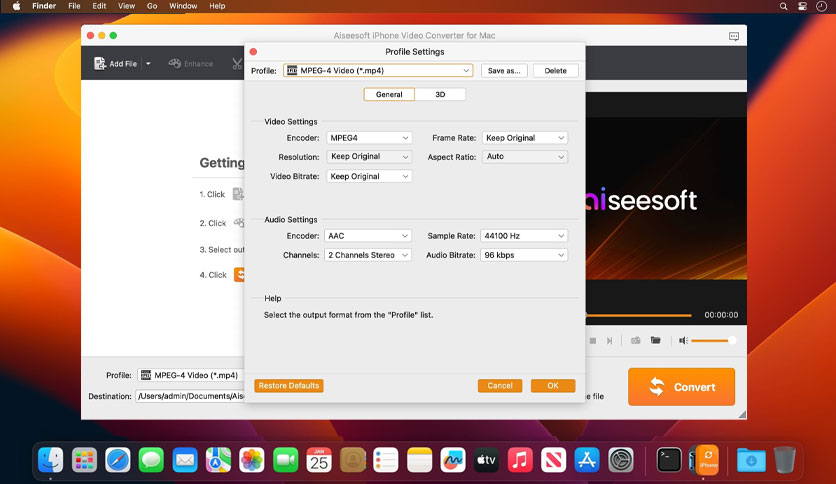Open Apple TV from the Dock
The width and height of the screenshot is (836, 484).
tap(486, 459)
